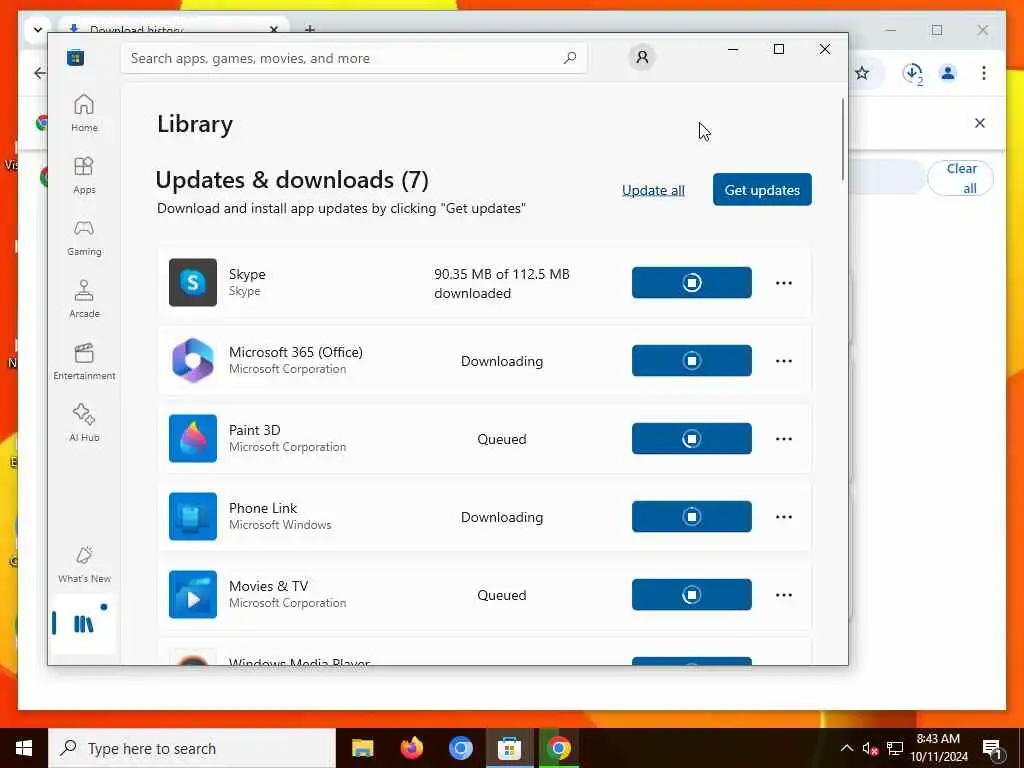Open a new Chrome tab

[x=310, y=29]
